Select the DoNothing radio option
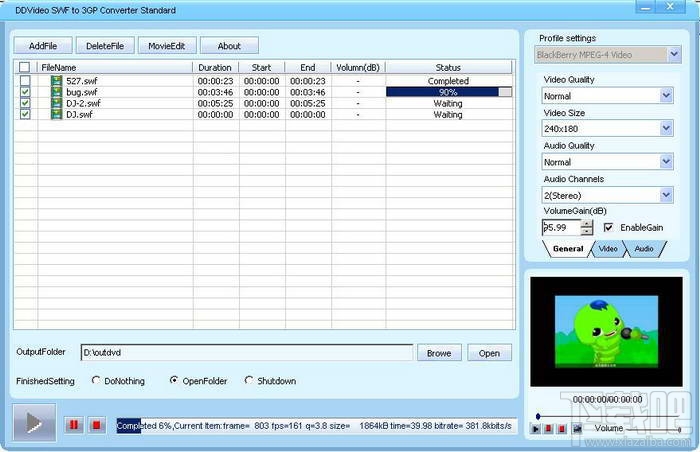700x452 pixels. coord(96,381)
